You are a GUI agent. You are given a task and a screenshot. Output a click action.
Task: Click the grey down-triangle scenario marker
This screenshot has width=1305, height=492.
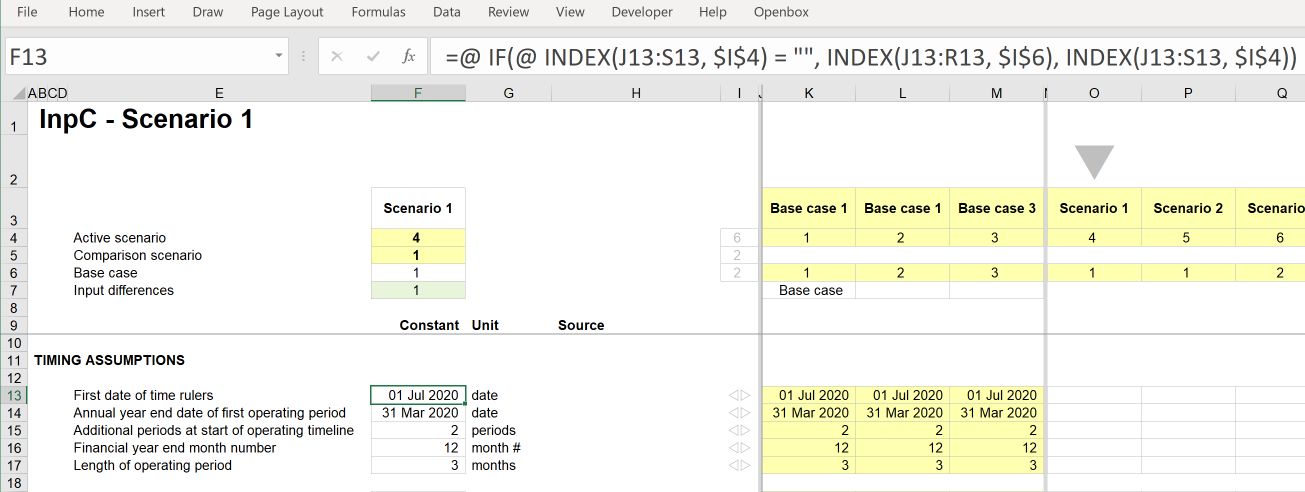(x=1094, y=161)
